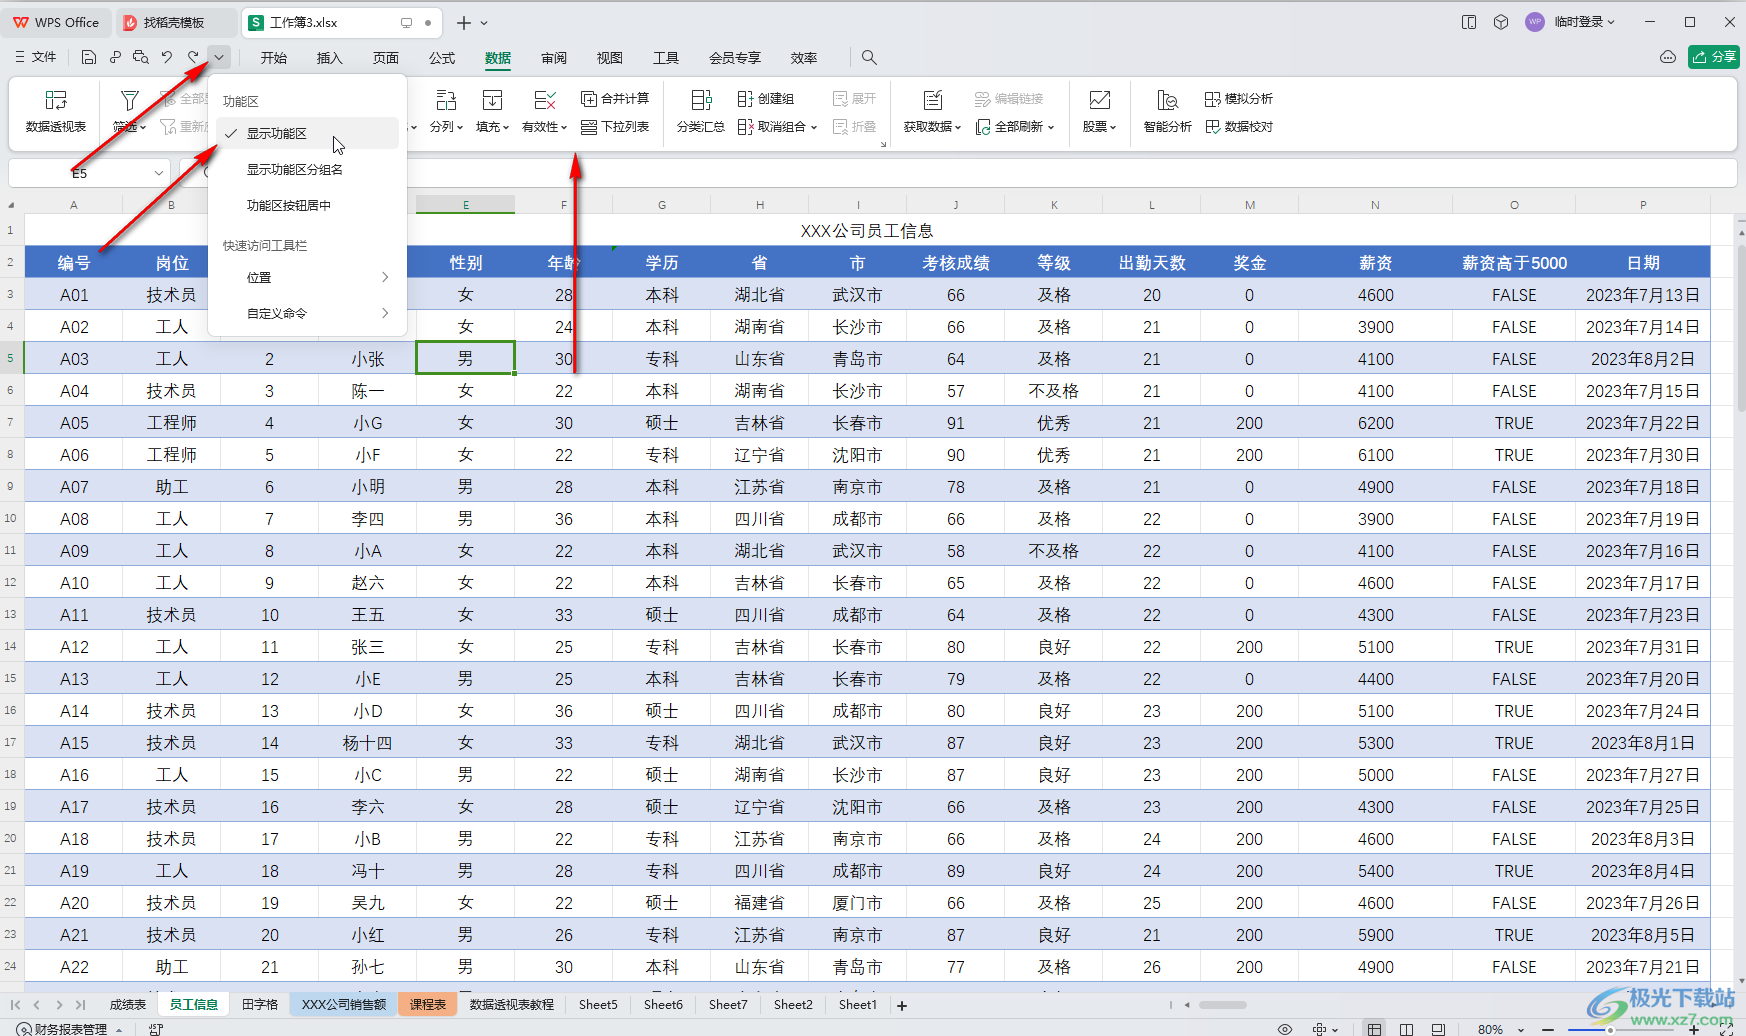Toggle the 功能区按钮居中 option

click(x=307, y=205)
